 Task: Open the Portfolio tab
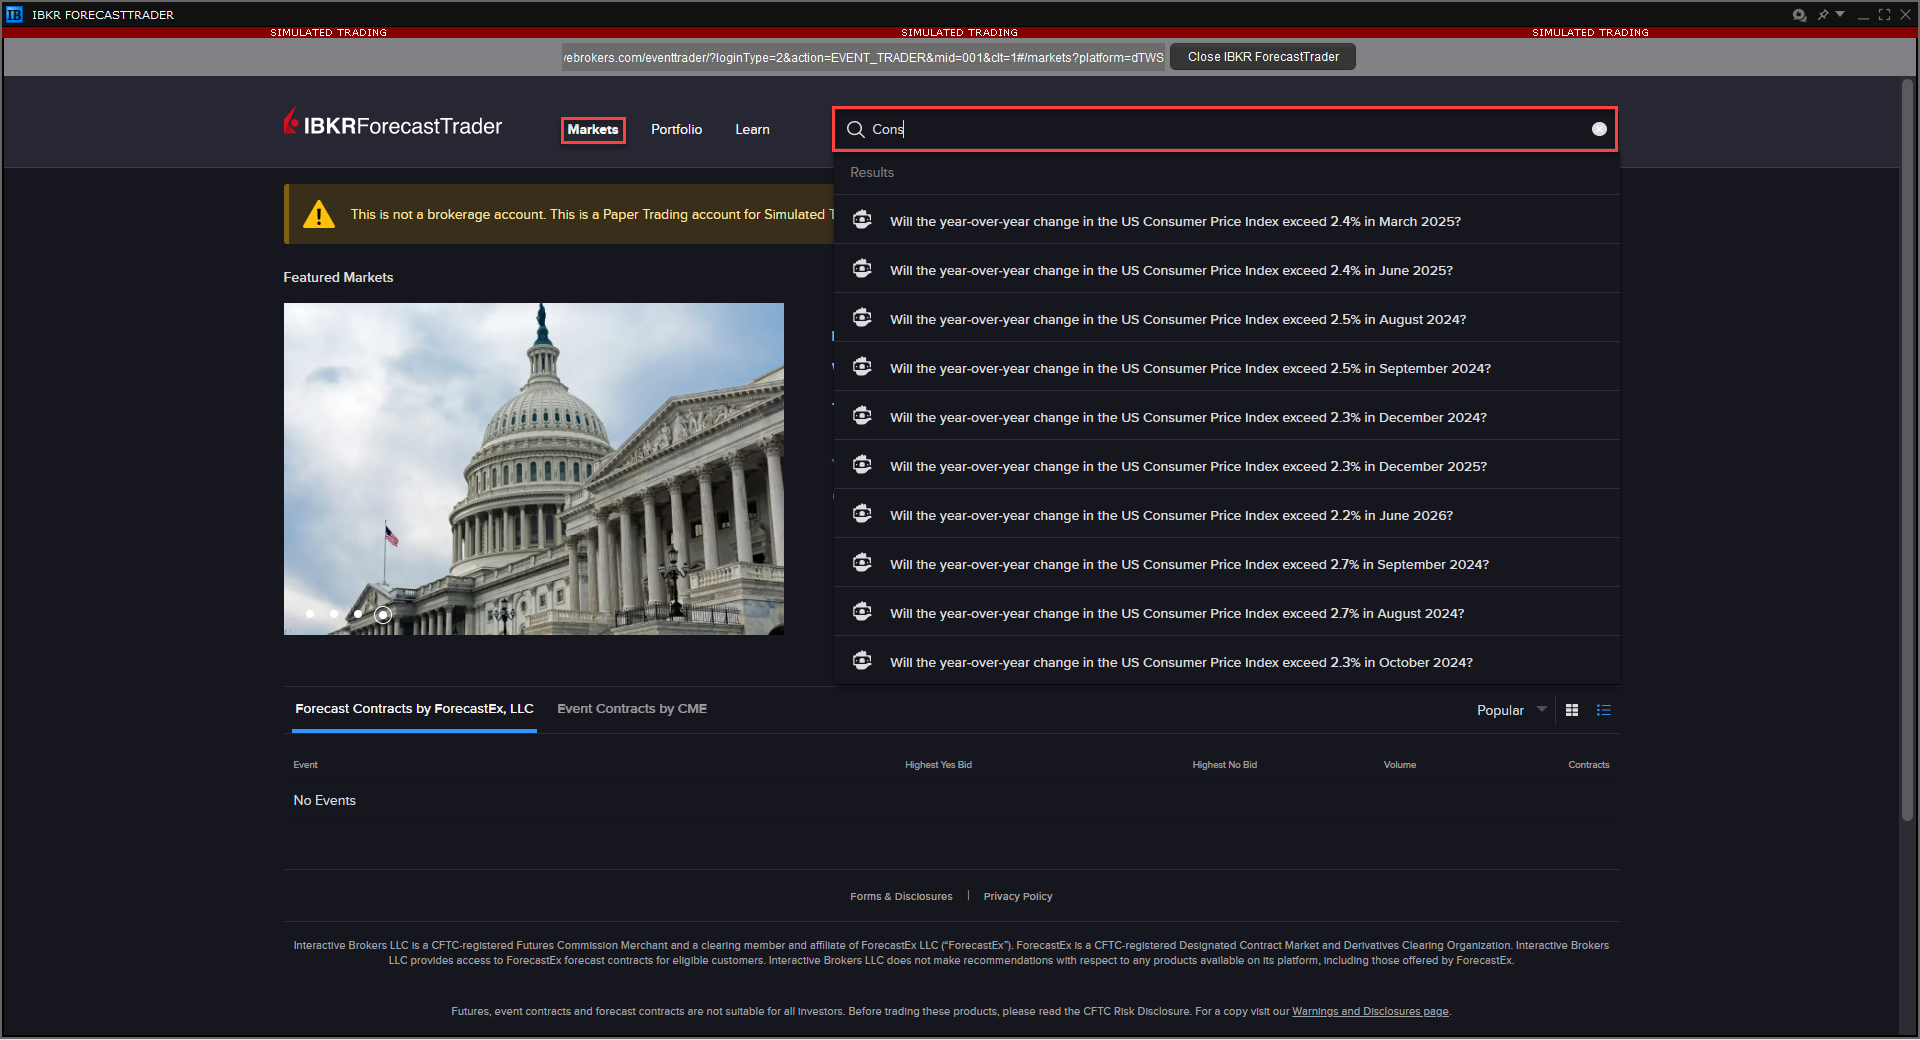click(x=677, y=130)
